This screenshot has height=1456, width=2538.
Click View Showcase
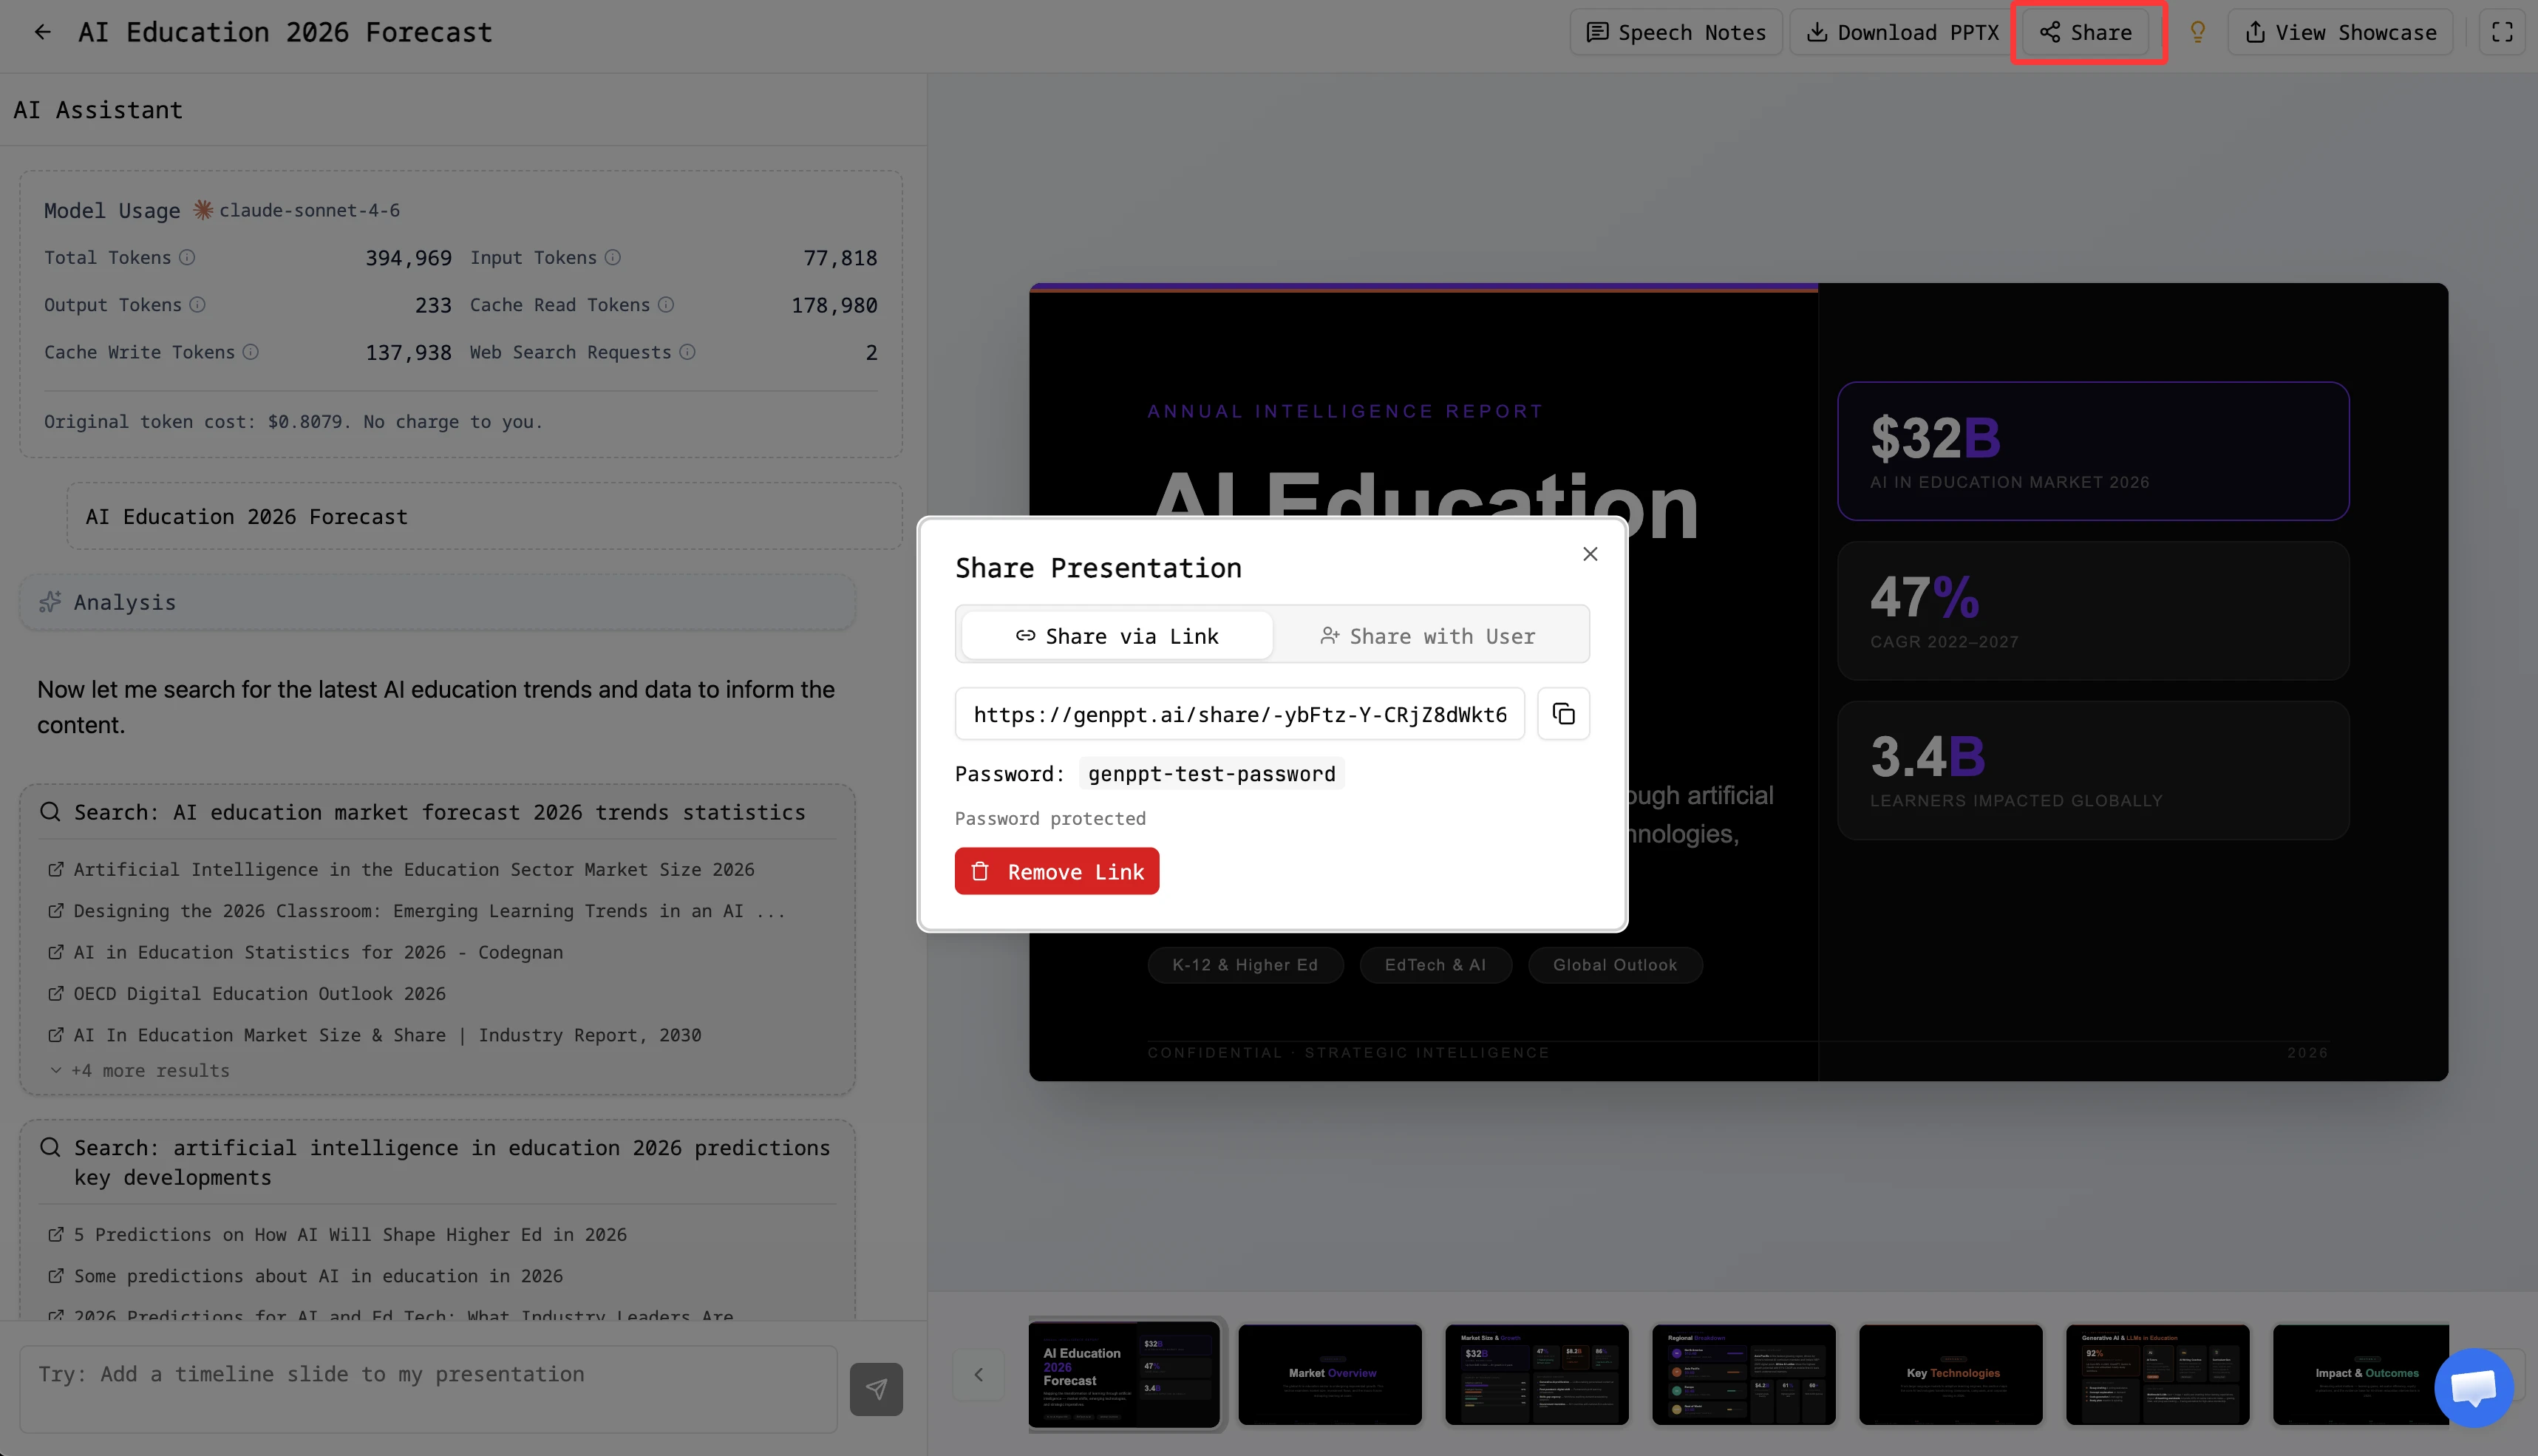[2340, 31]
